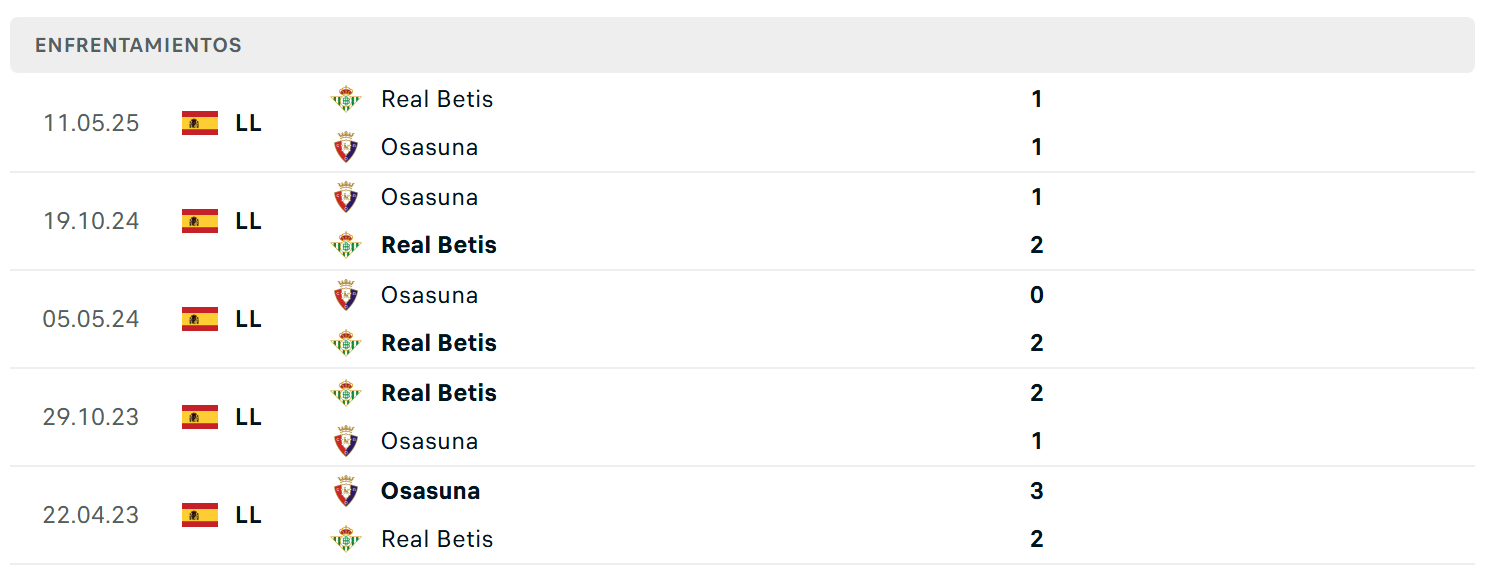1493x587 pixels.
Task: Click Spain flag next to 11.05.25
Action: [200, 123]
